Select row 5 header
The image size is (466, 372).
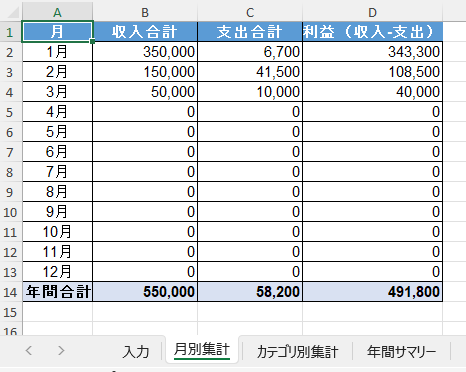[11, 112]
